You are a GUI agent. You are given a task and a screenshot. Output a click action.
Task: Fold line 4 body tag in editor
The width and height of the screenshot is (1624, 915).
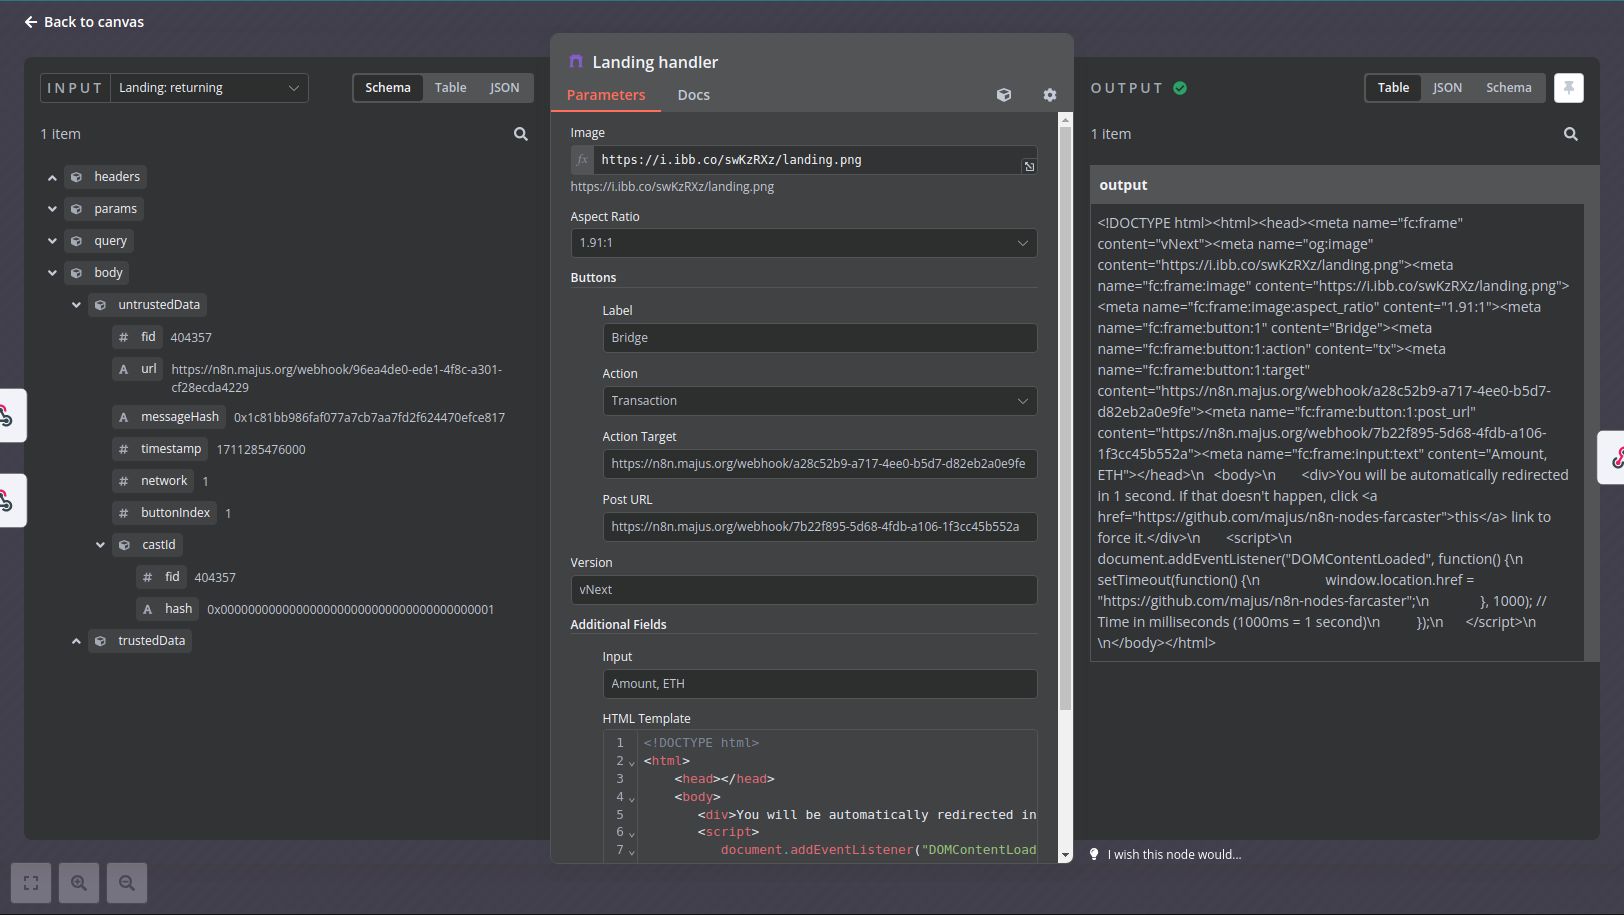click(631, 798)
